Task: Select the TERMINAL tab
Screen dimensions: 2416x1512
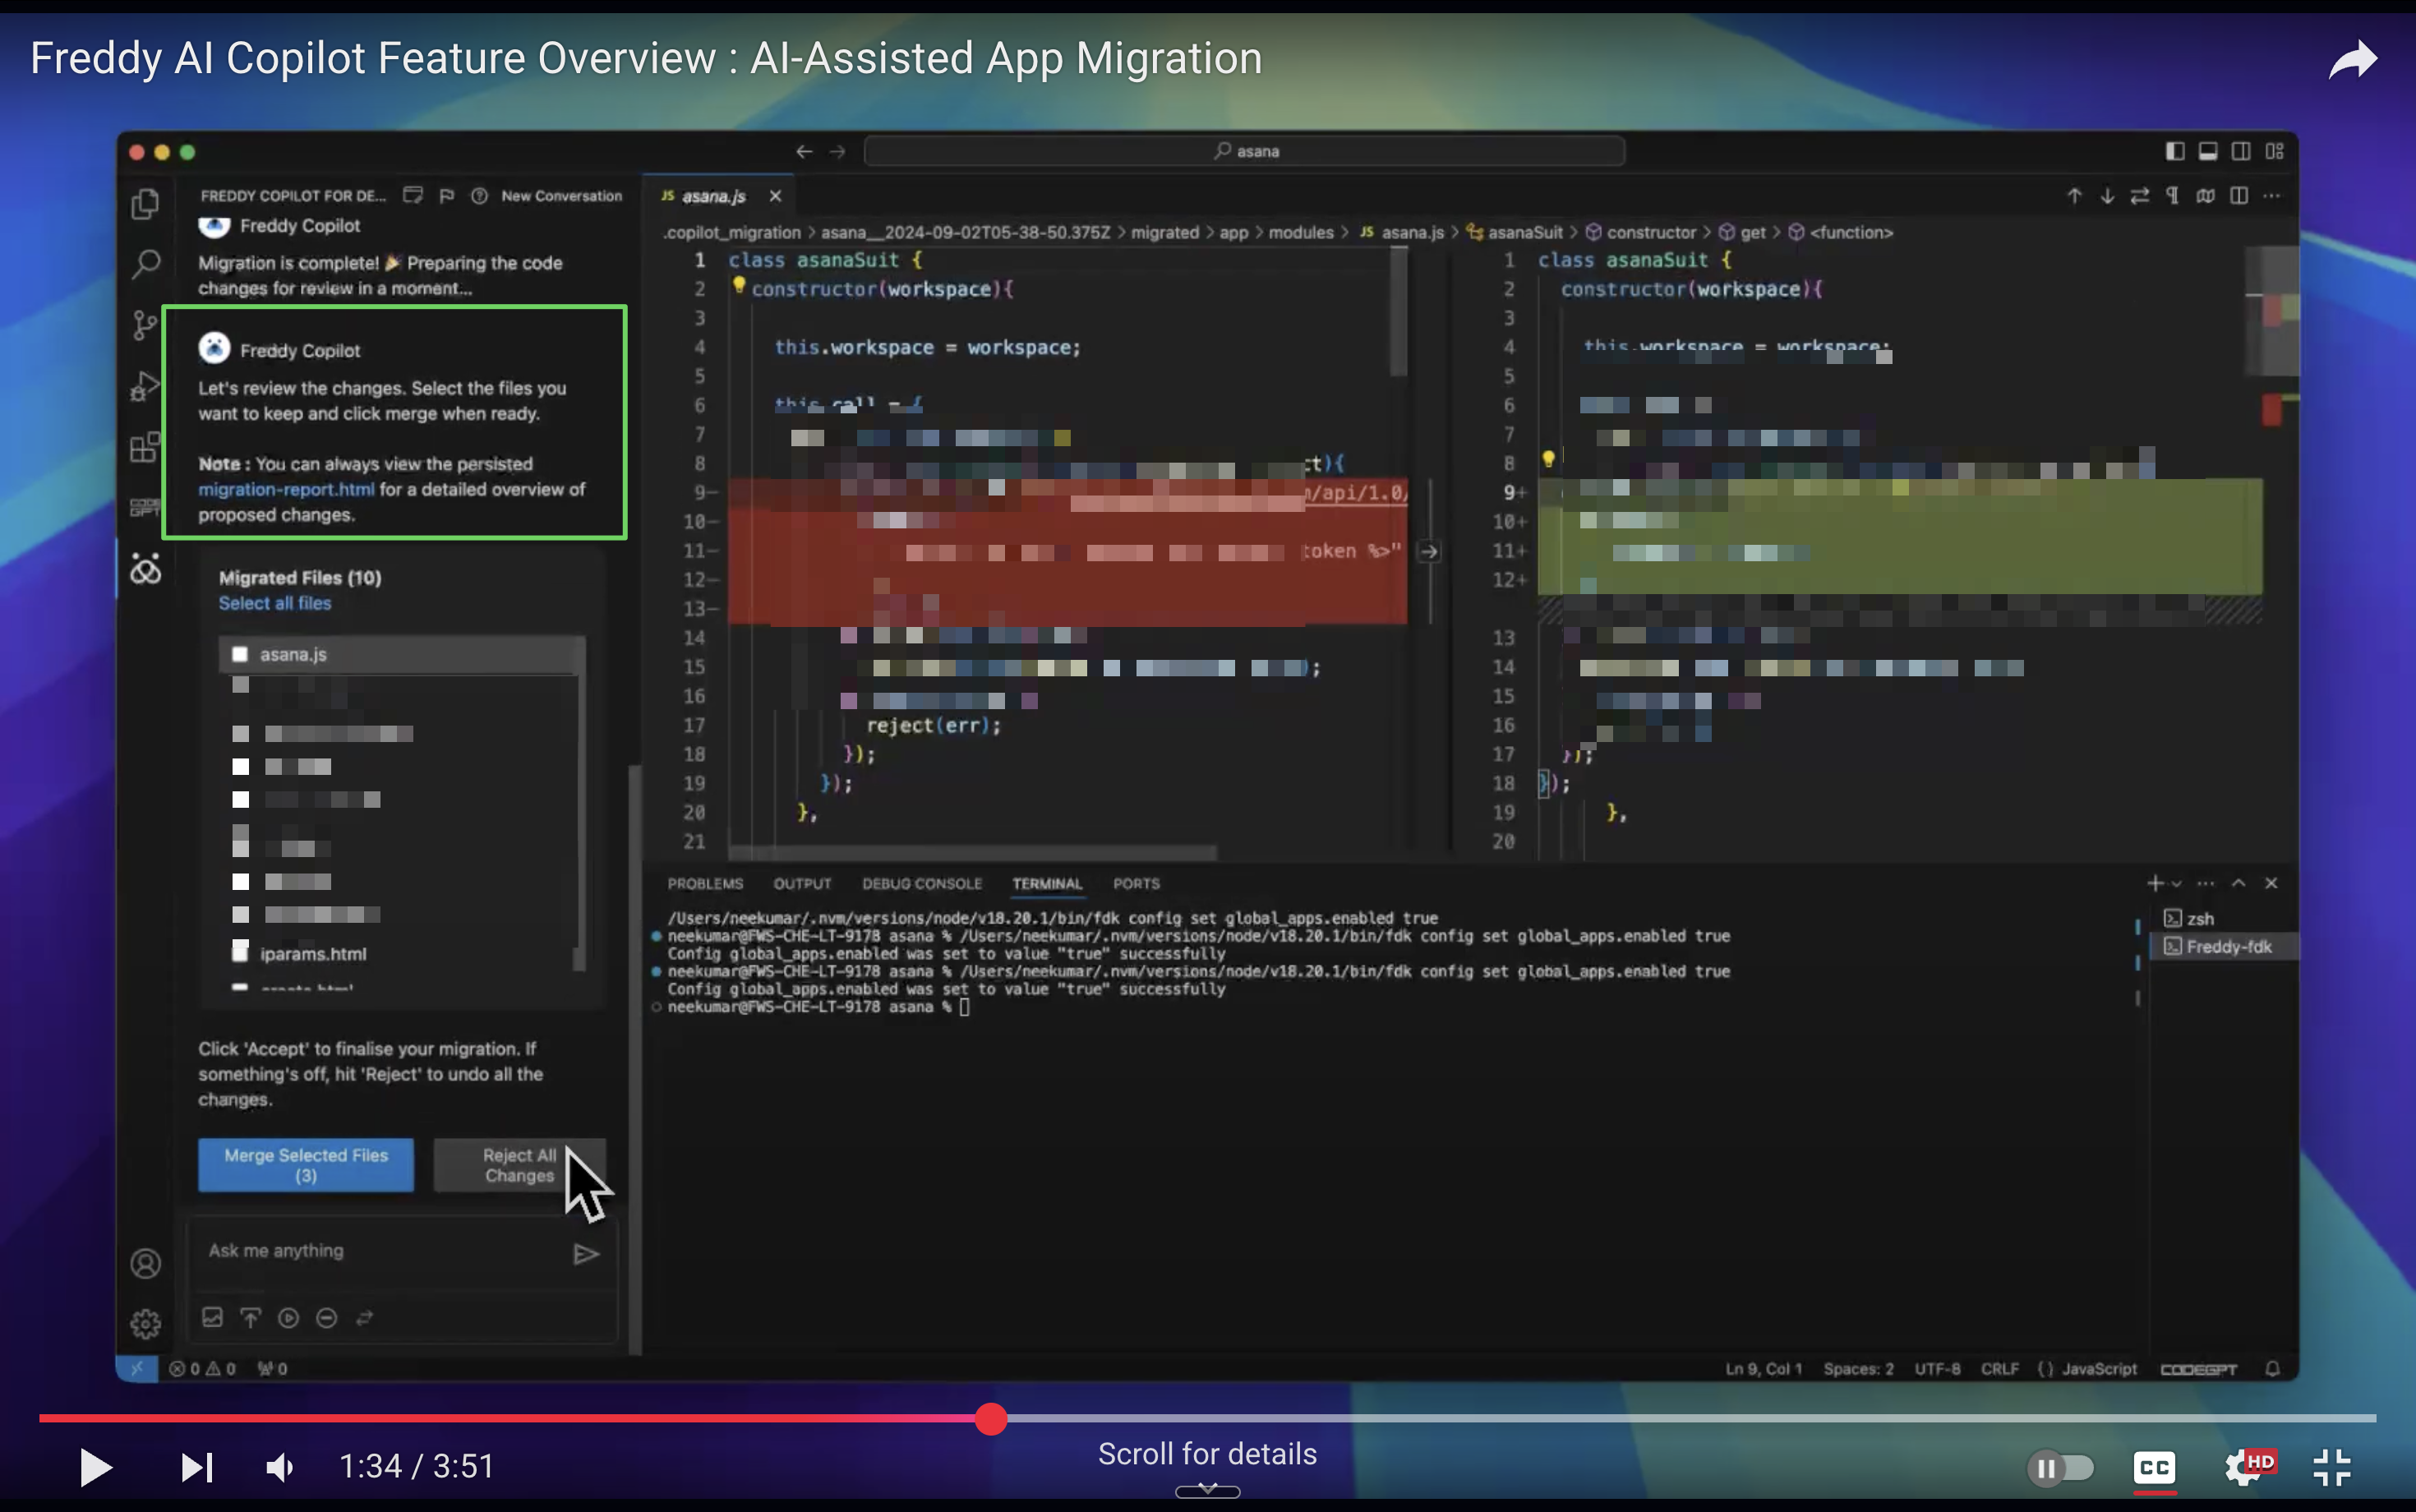Action: (x=1046, y=883)
